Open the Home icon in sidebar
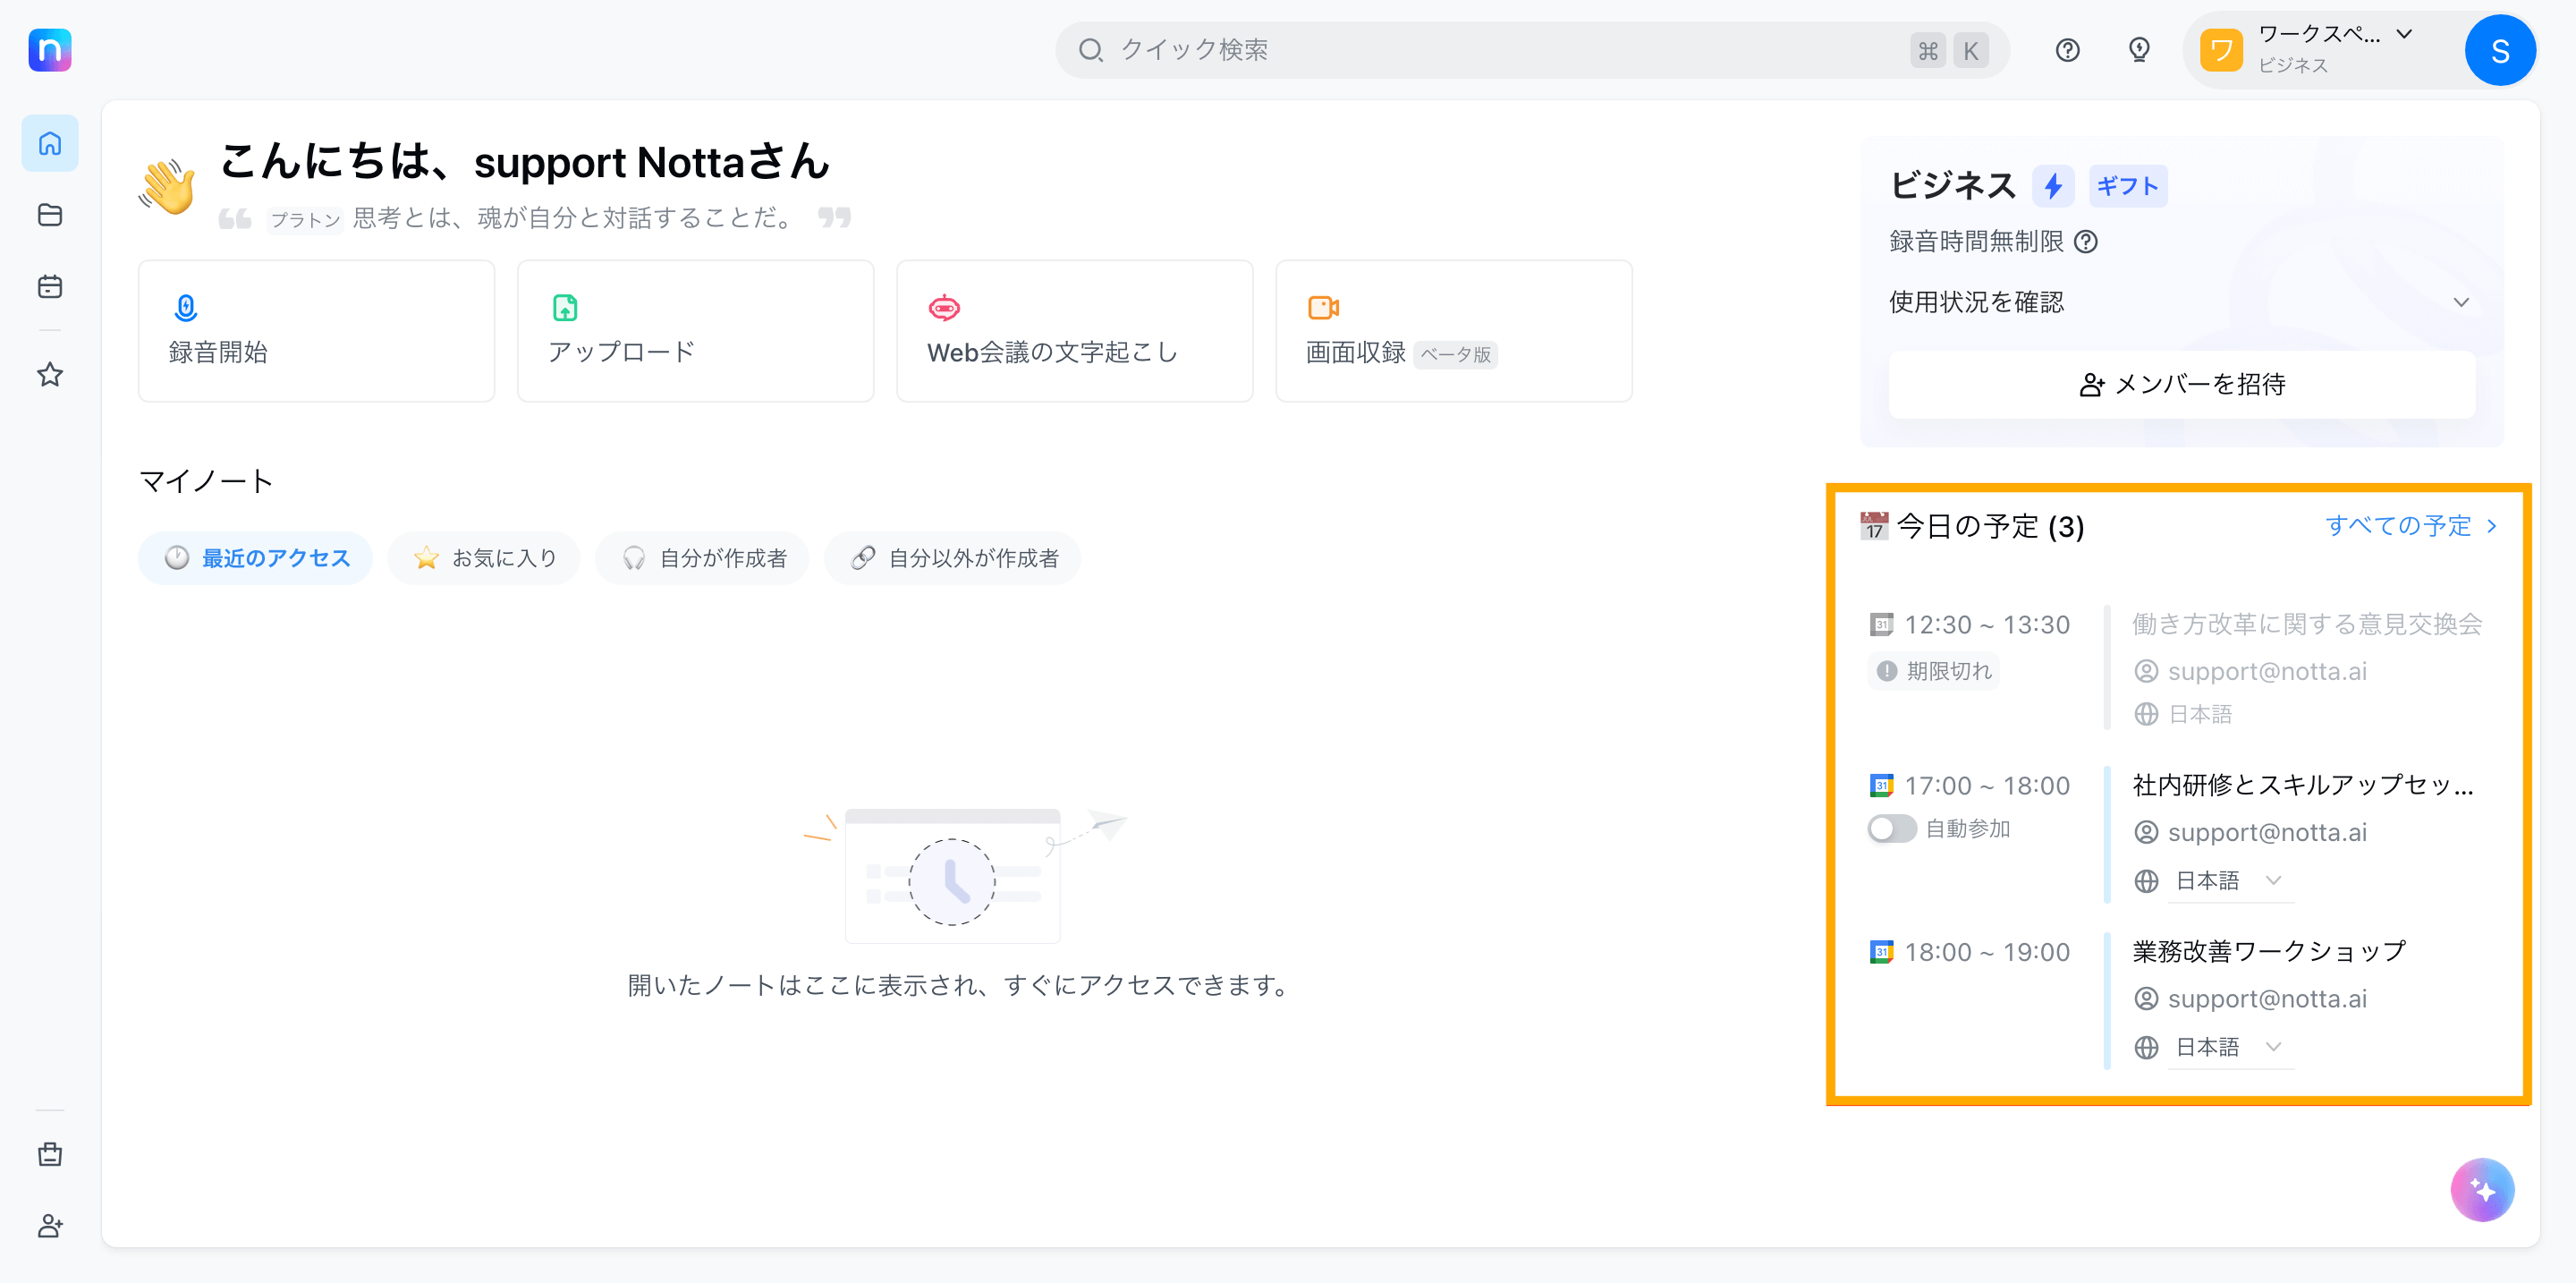 tap(50, 144)
